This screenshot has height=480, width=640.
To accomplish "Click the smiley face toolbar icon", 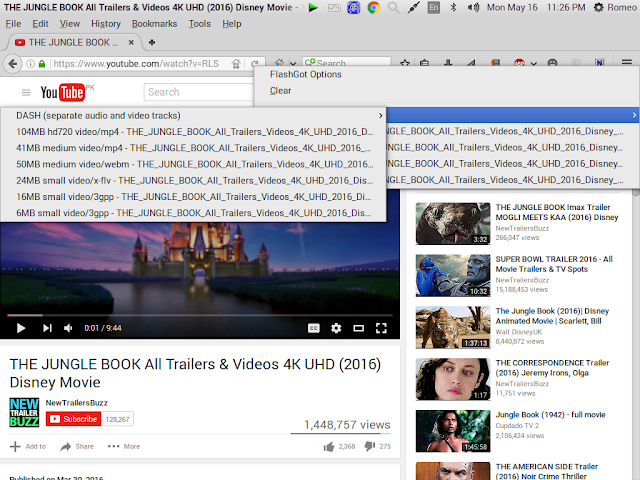I will [552, 63].
